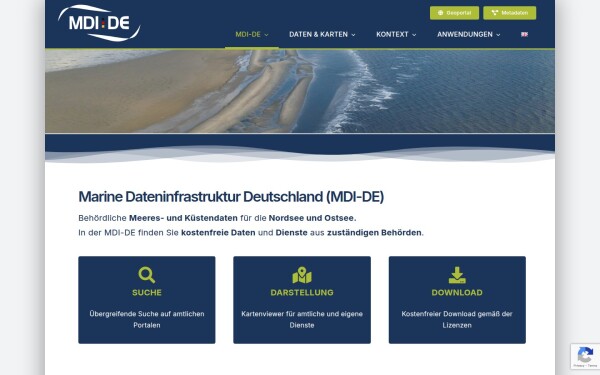Viewport: 600px width, 375px height.
Task: Click the magnifier icon above SUCHE
Action: (x=147, y=275)
